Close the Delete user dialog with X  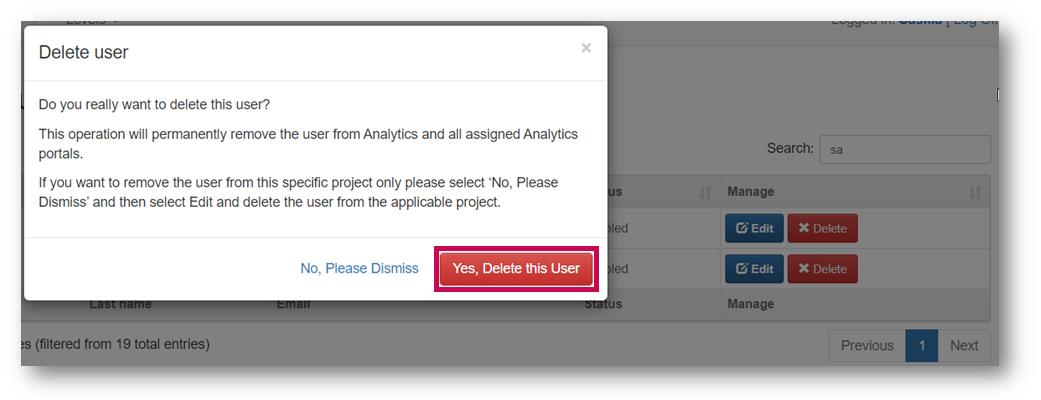point(586,48)
